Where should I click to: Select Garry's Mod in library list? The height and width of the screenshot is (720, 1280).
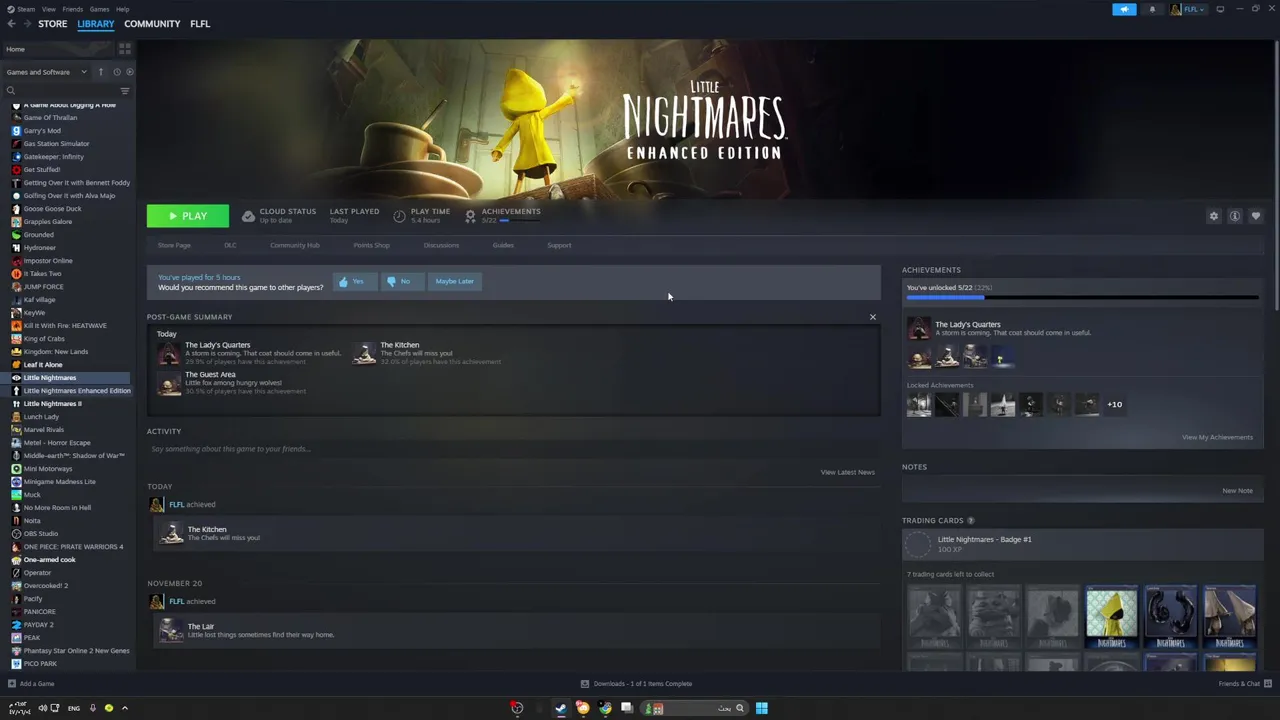(x=42, y=131)
